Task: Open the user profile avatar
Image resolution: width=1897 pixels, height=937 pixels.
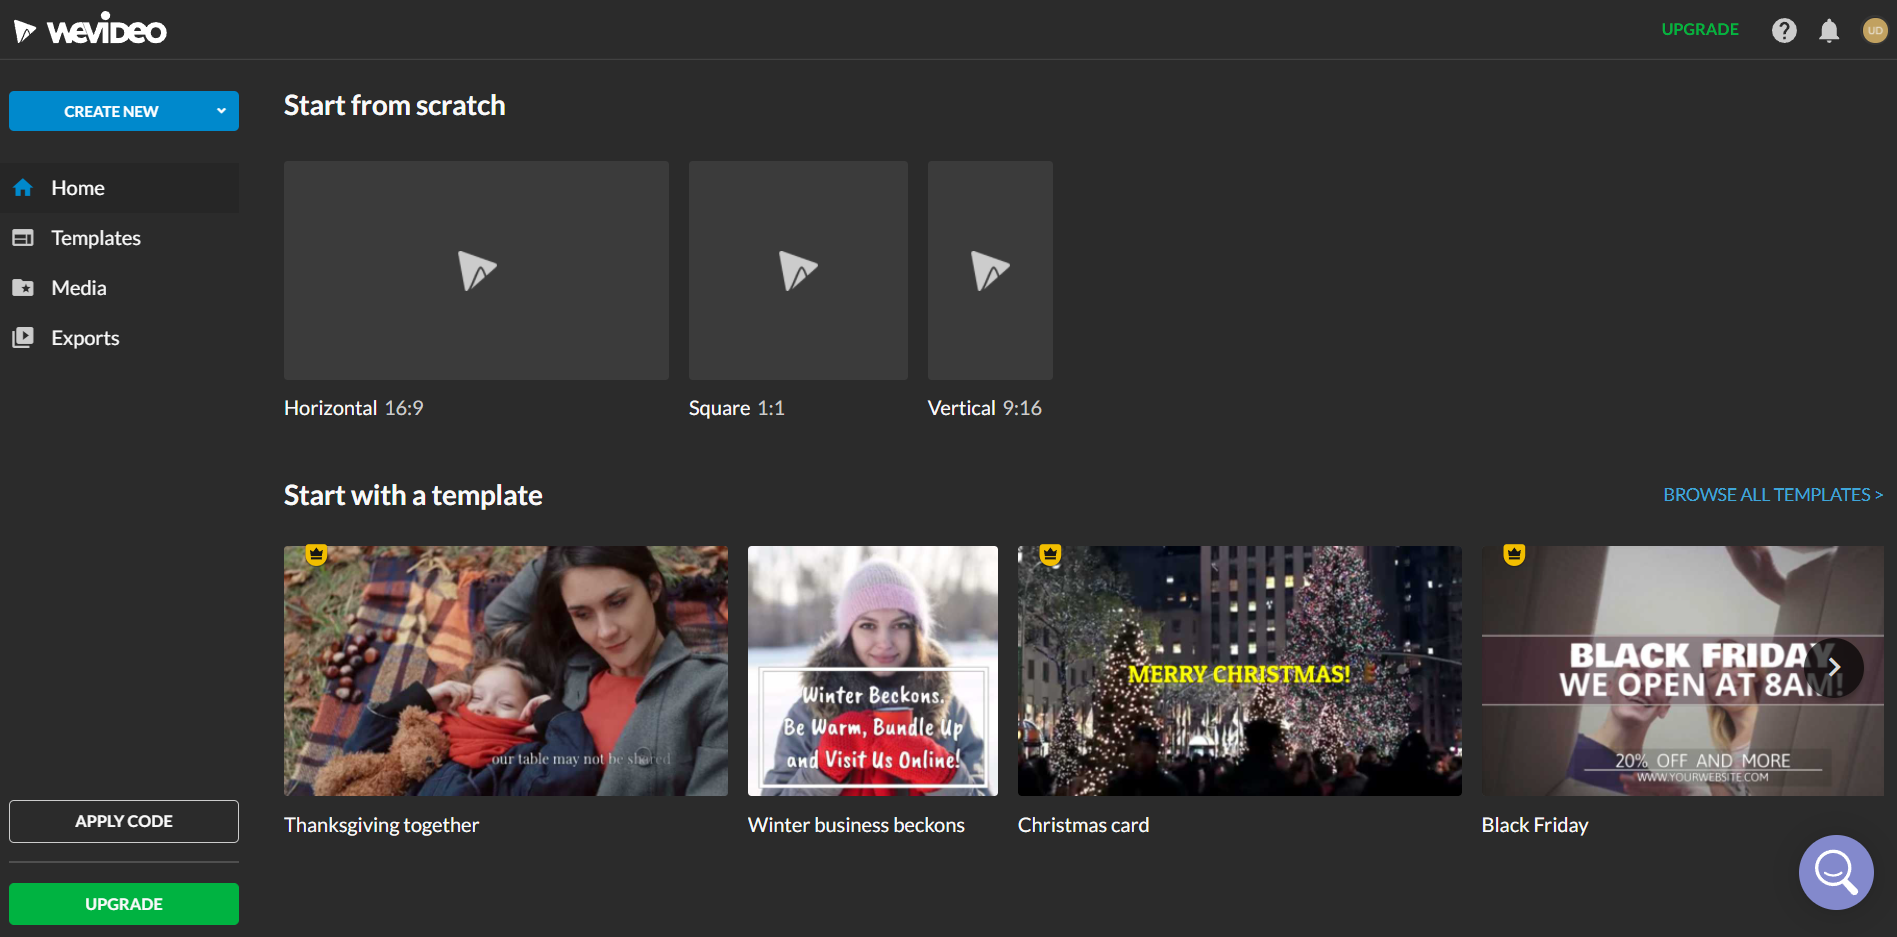Action: click(x=1875, y=30)
